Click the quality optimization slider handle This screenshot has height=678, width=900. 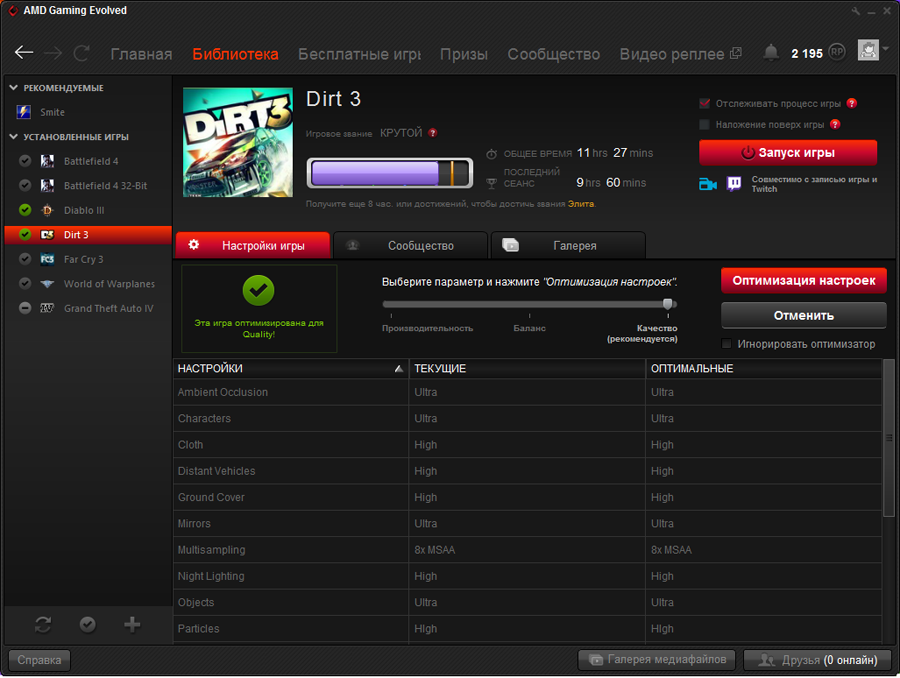[668, 304]
